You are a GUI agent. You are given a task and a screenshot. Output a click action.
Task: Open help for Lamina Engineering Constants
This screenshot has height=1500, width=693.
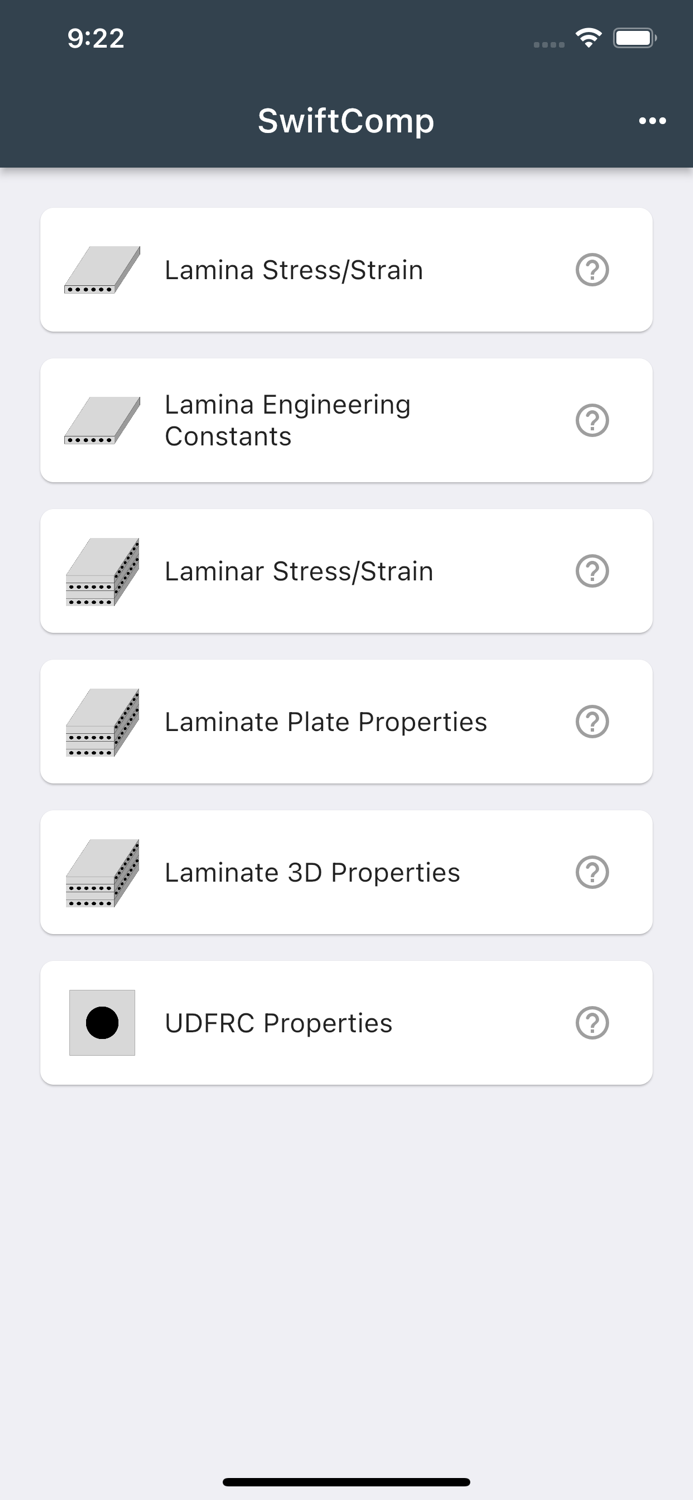[x=592, y=420]
